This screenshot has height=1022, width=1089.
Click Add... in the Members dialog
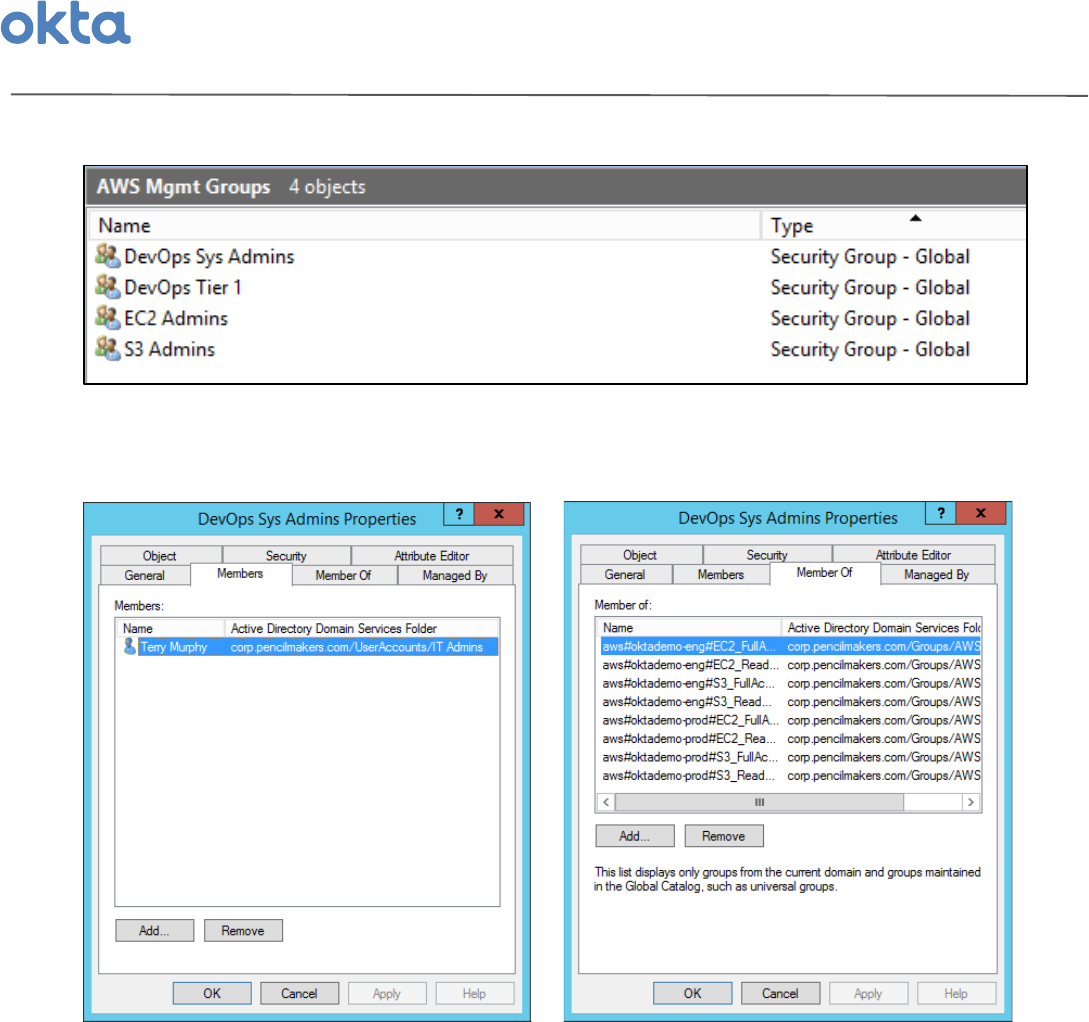click(x=154, y=931)
